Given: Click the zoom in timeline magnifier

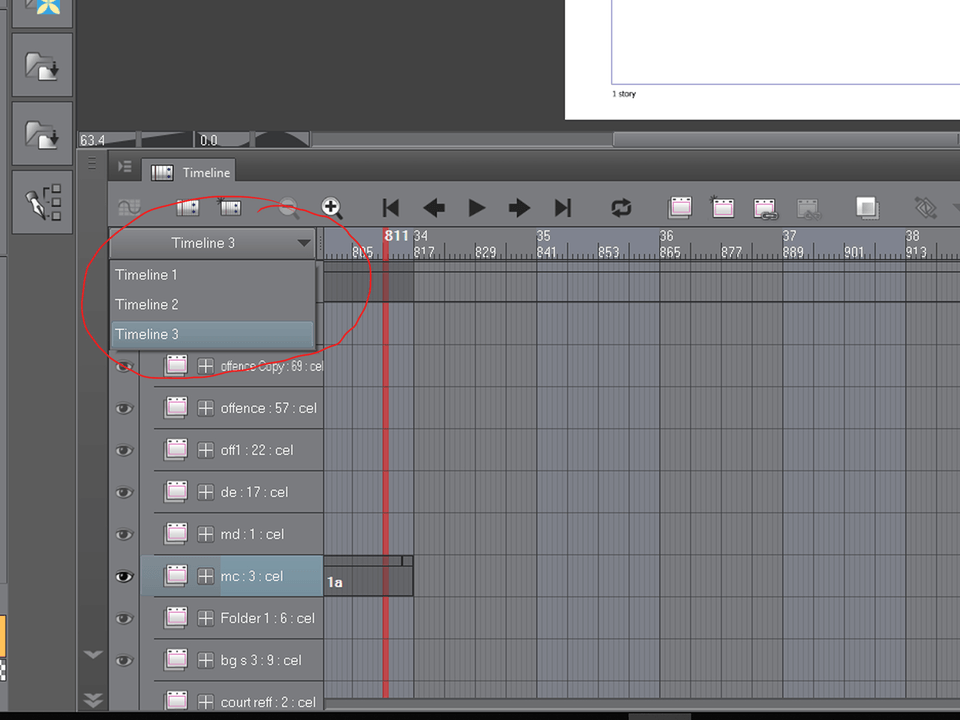Looking at the screenshot, I should [x=332, y=208].
